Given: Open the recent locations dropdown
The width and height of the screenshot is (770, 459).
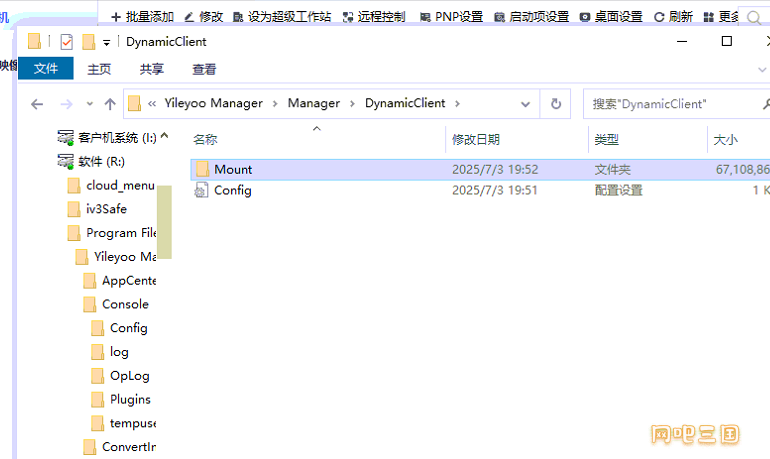Looking at the screenshot, I should 89,104.
